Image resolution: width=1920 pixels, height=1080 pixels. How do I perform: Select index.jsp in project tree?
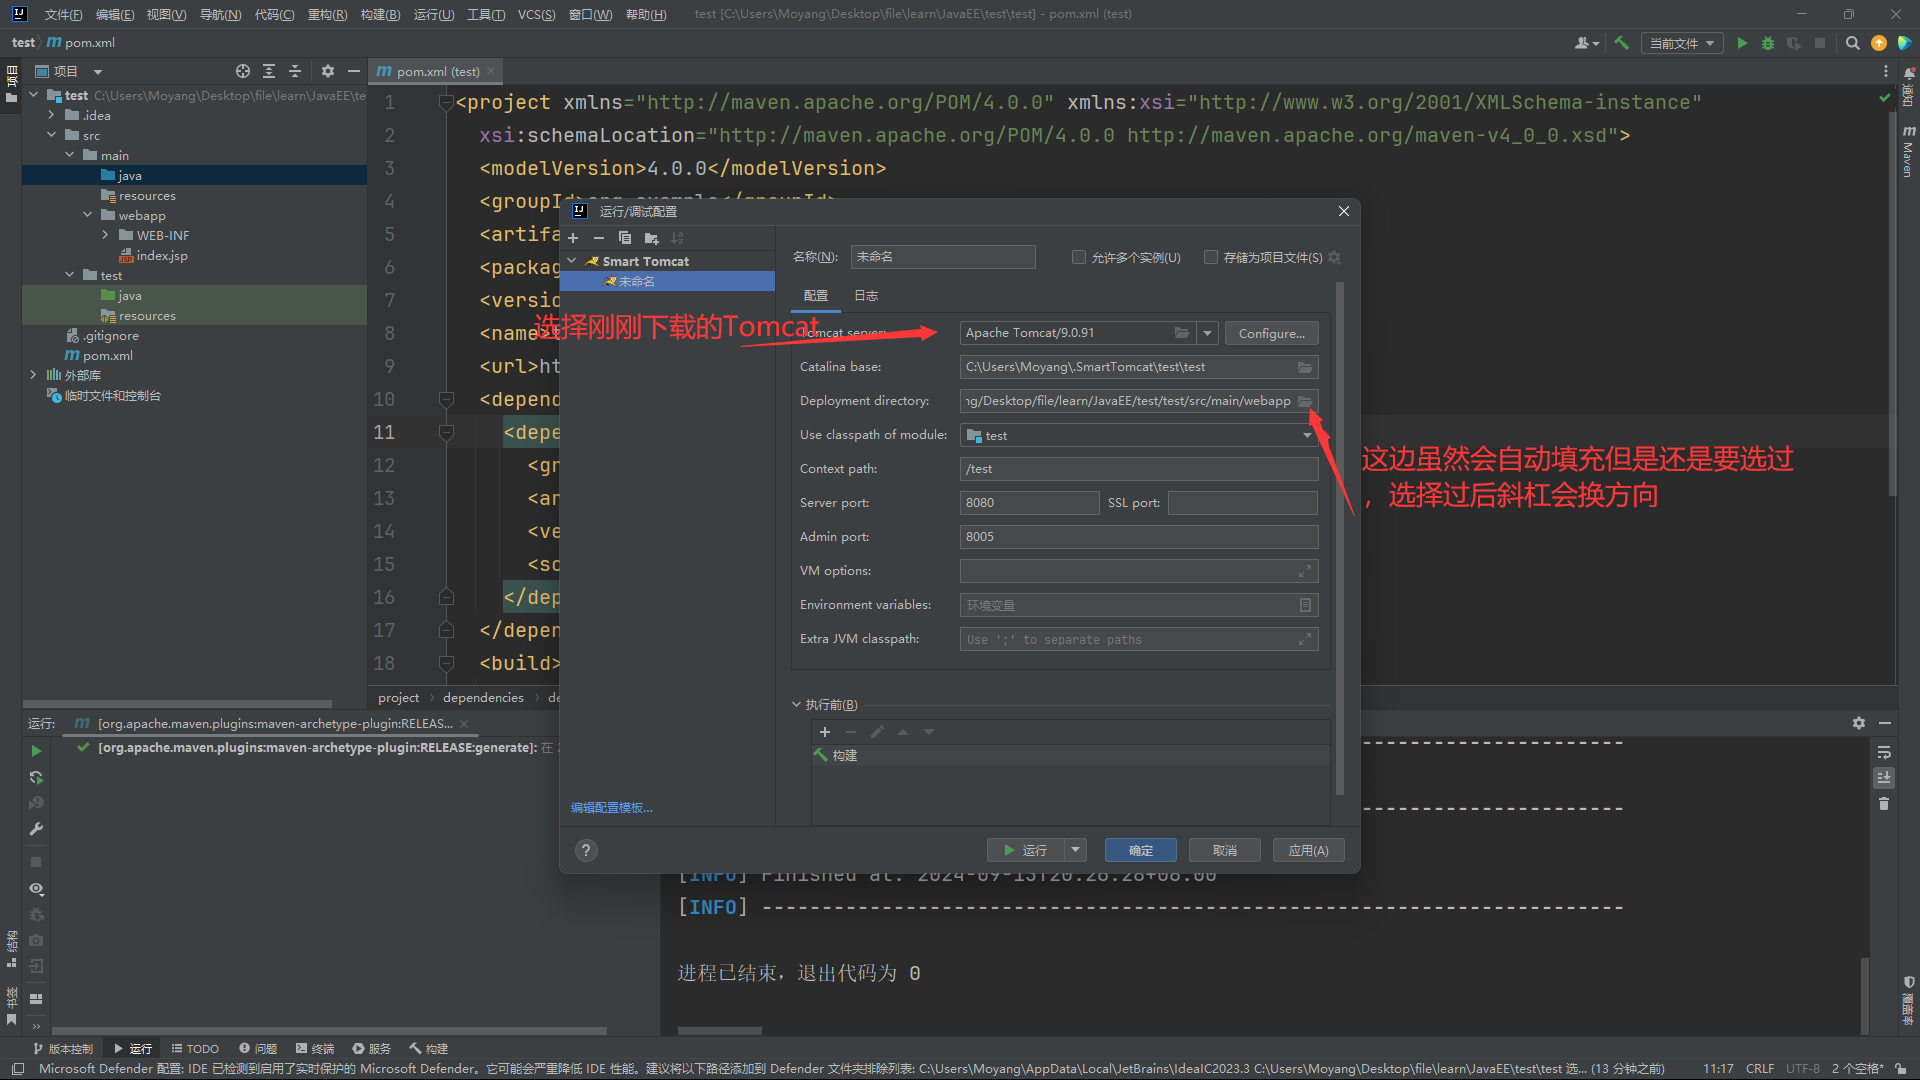(153, 255)
